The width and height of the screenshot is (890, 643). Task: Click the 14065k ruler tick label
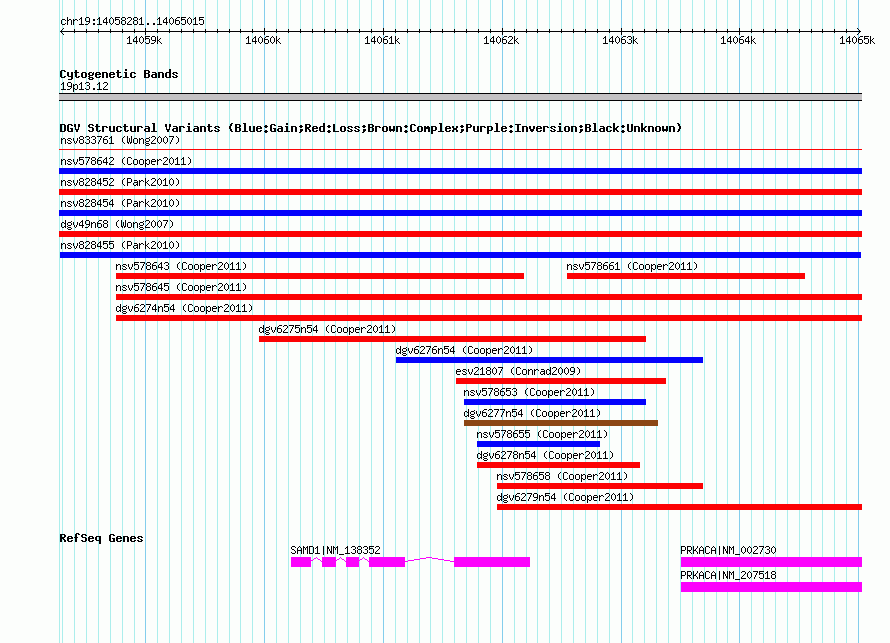[857, 40]
